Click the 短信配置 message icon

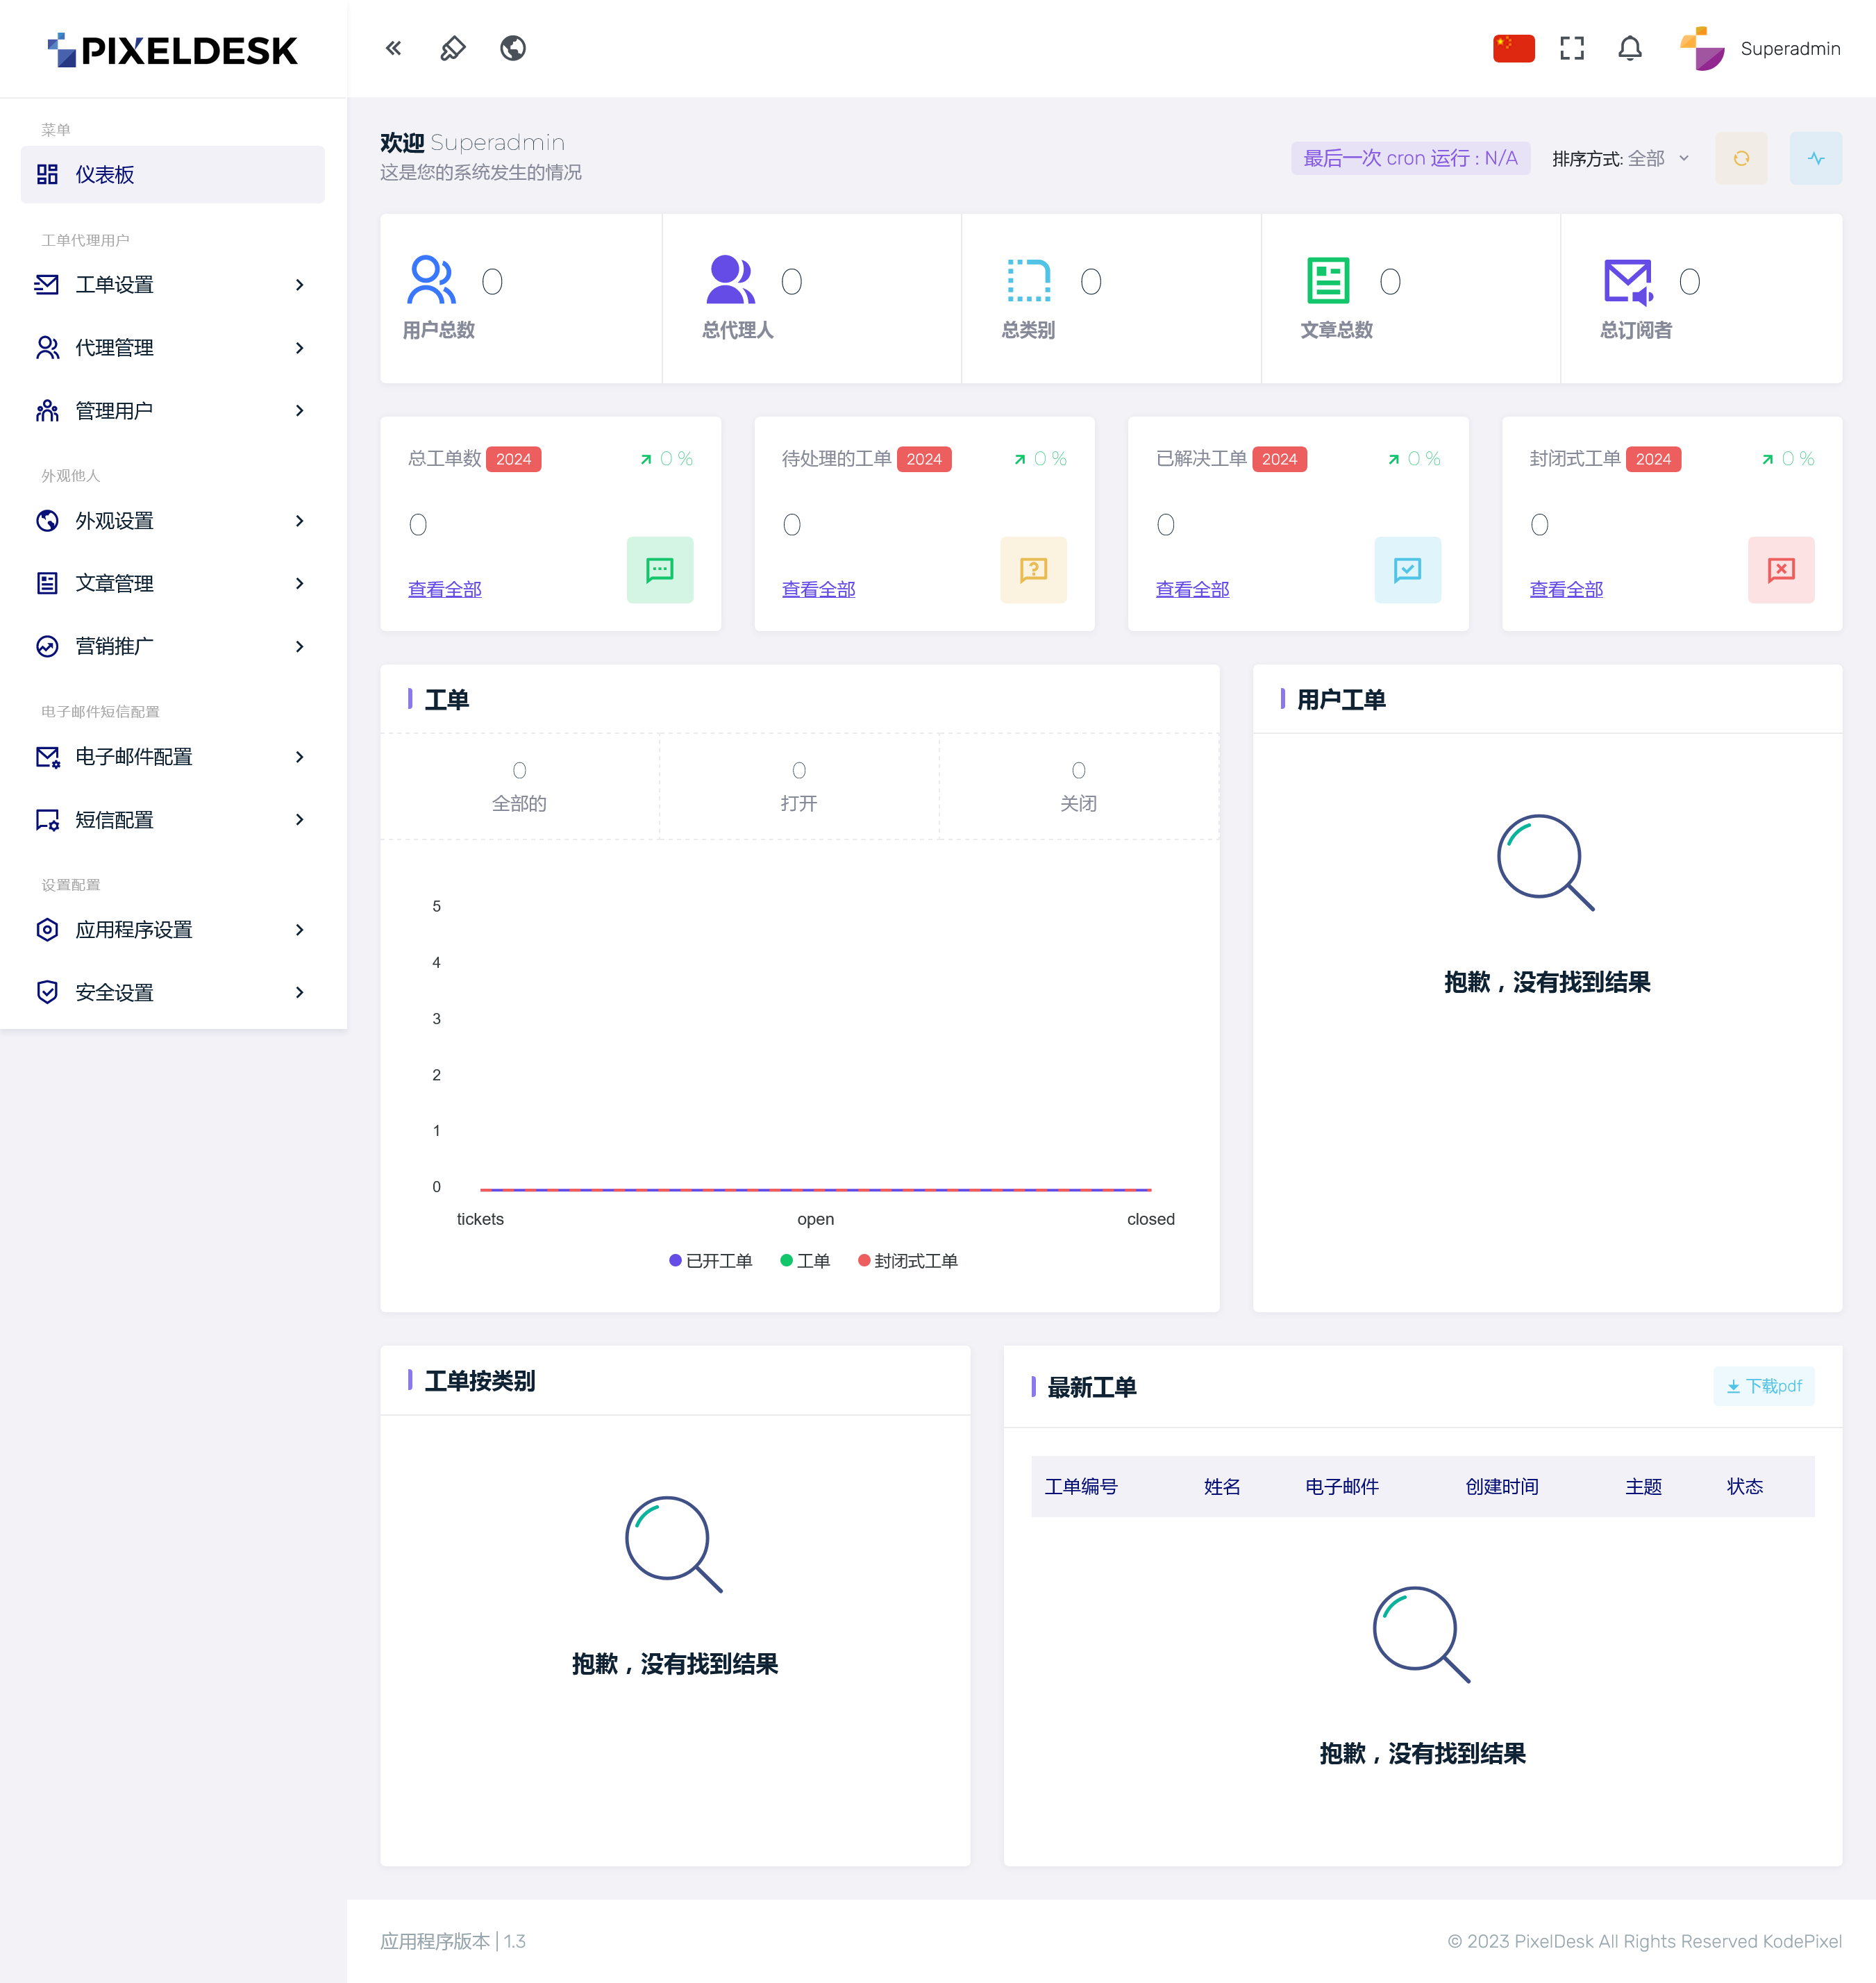click(x=47, y=820)
